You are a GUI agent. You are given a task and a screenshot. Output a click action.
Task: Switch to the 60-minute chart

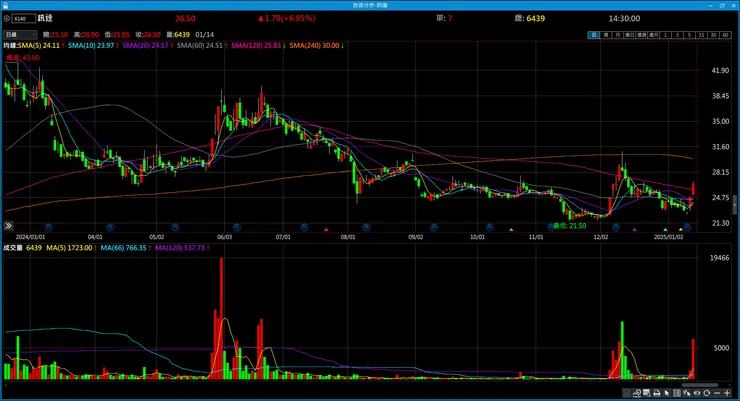pos(725,35)
